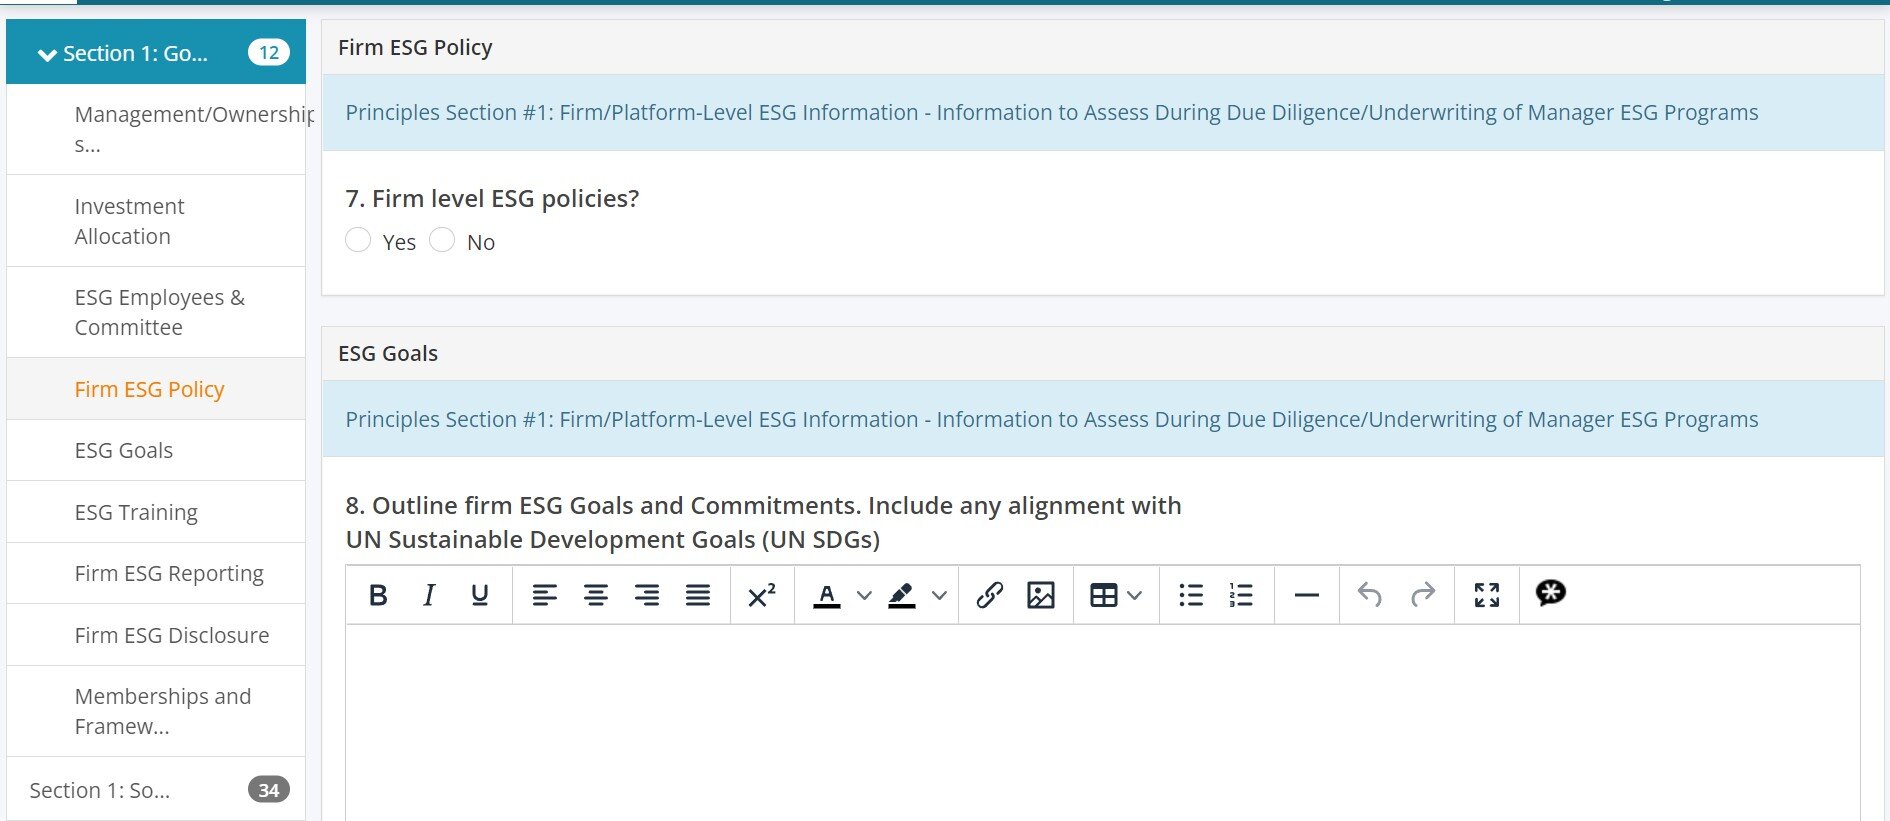Click the insert table icon
The image size is (1890, 821).
pos(1104,595)
